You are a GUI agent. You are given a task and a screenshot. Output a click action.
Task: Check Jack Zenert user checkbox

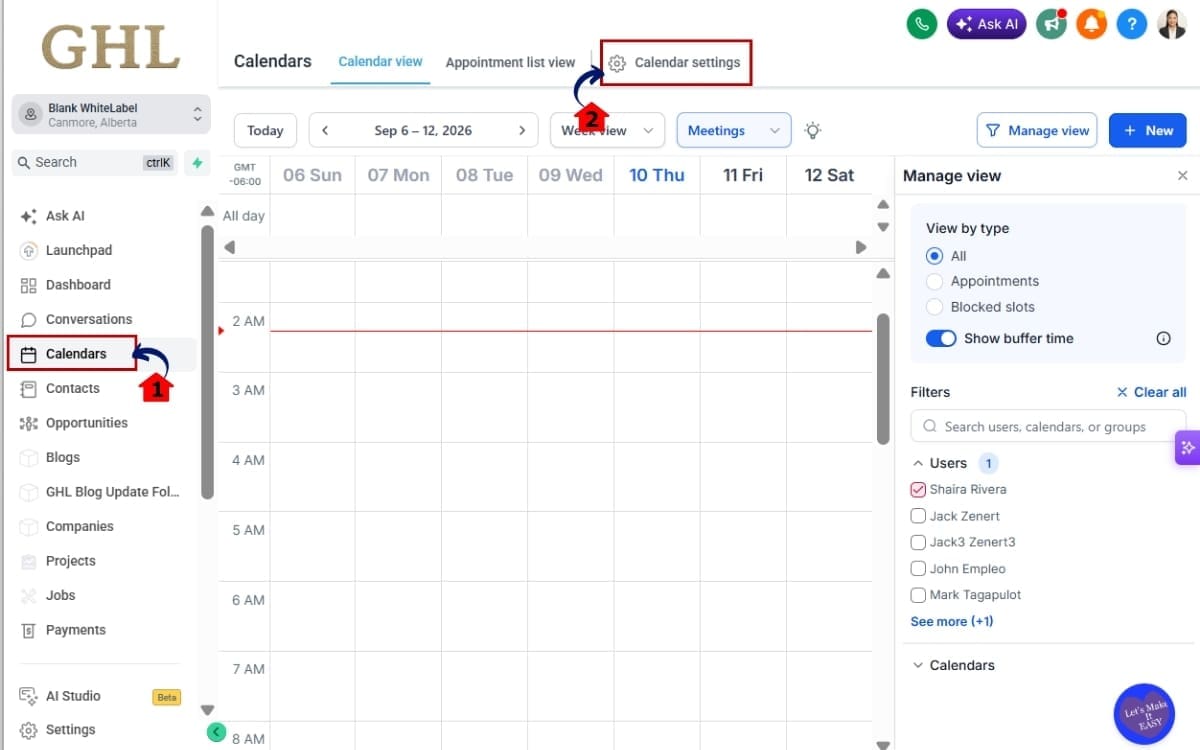point(918,516)
